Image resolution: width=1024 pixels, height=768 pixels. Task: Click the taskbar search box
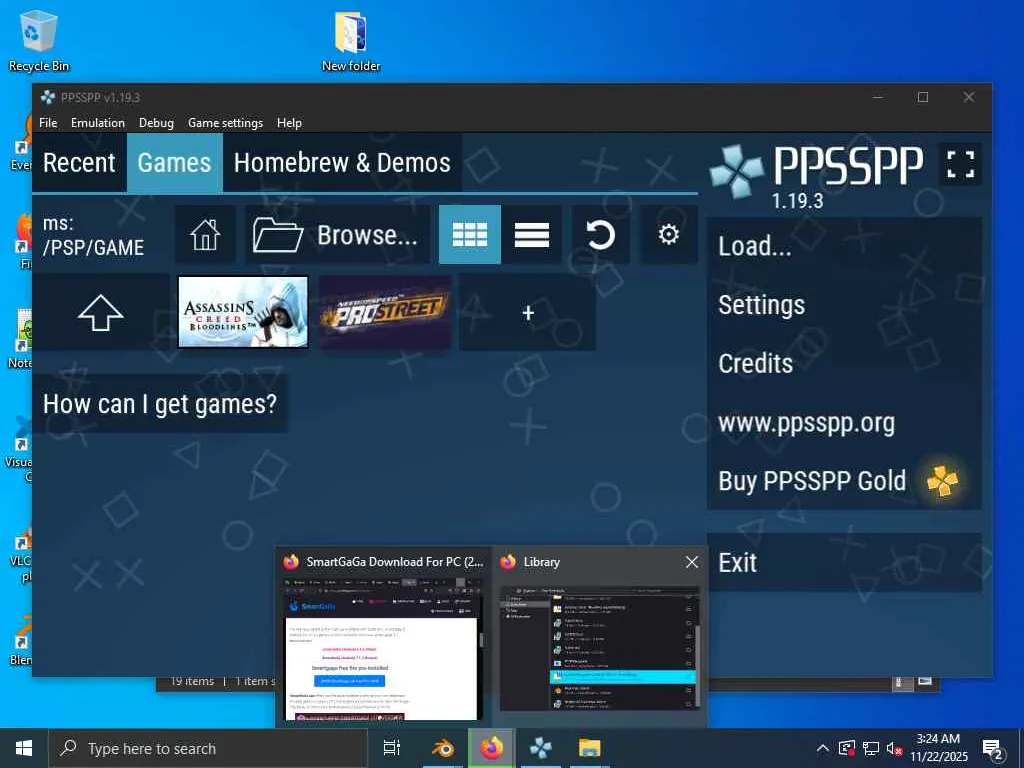tap(208, 748)
